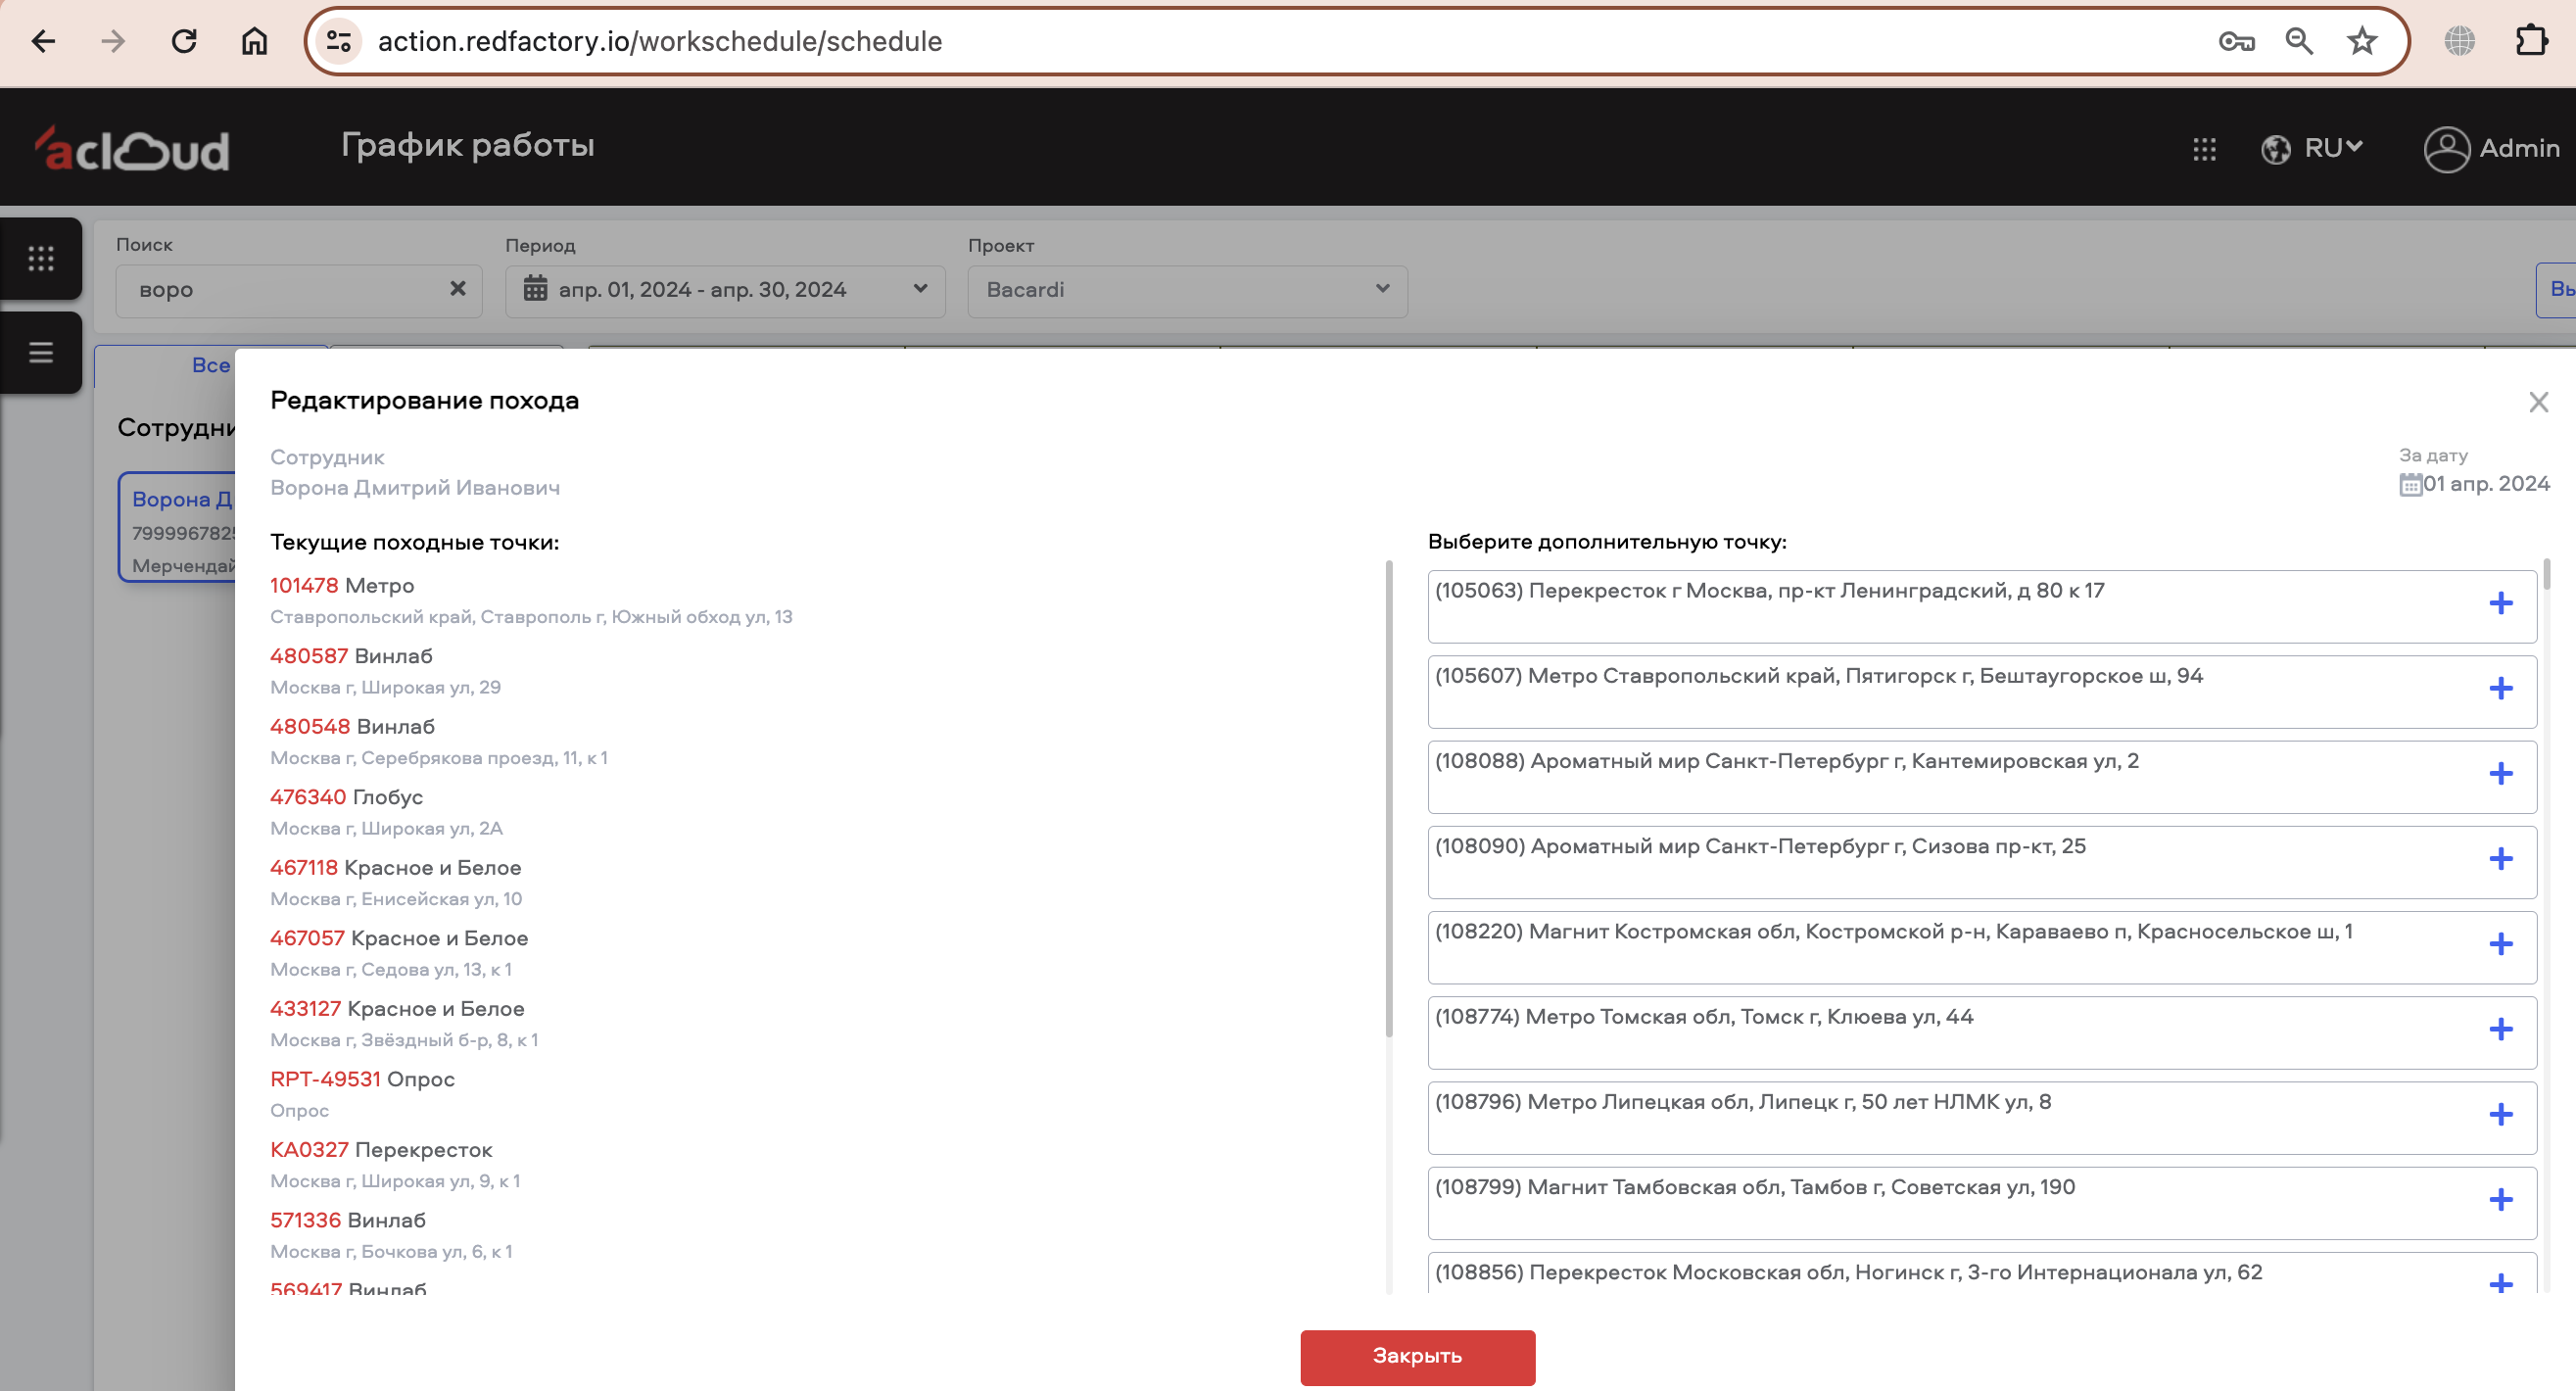Click the browser forward arrow
Screen dimensions: 2576x1391
click(x=113, y=41)
